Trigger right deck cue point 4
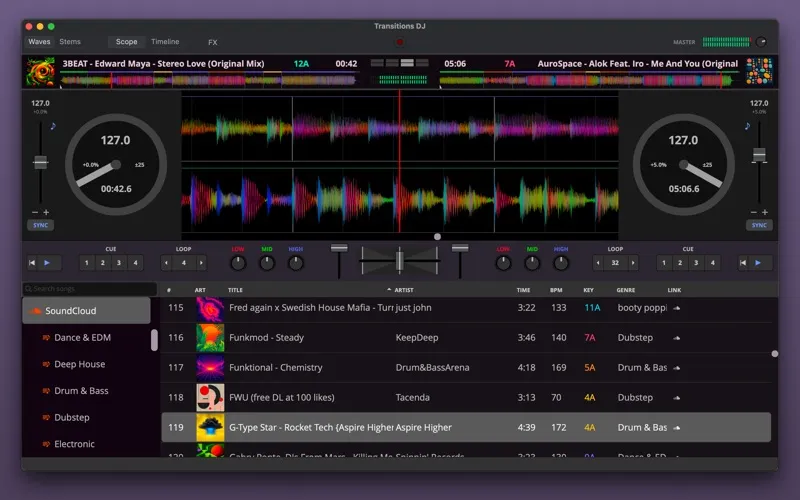Viewport: 800px width, 500px height. click(712, 263)
